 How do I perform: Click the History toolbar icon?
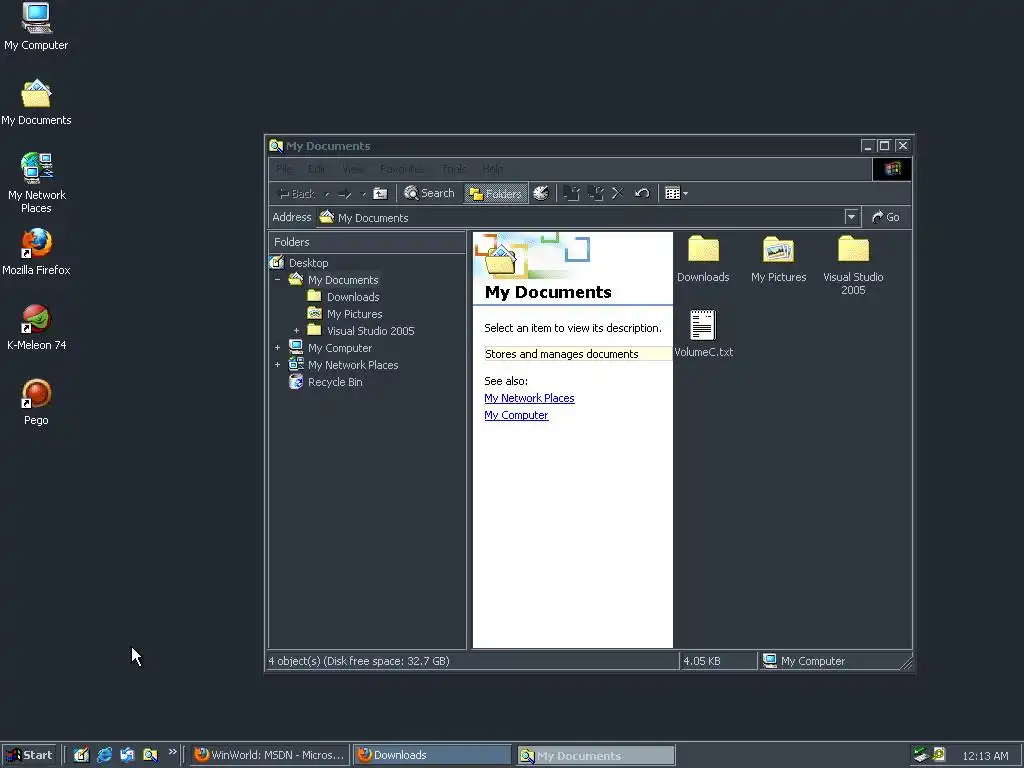(541, 193)
